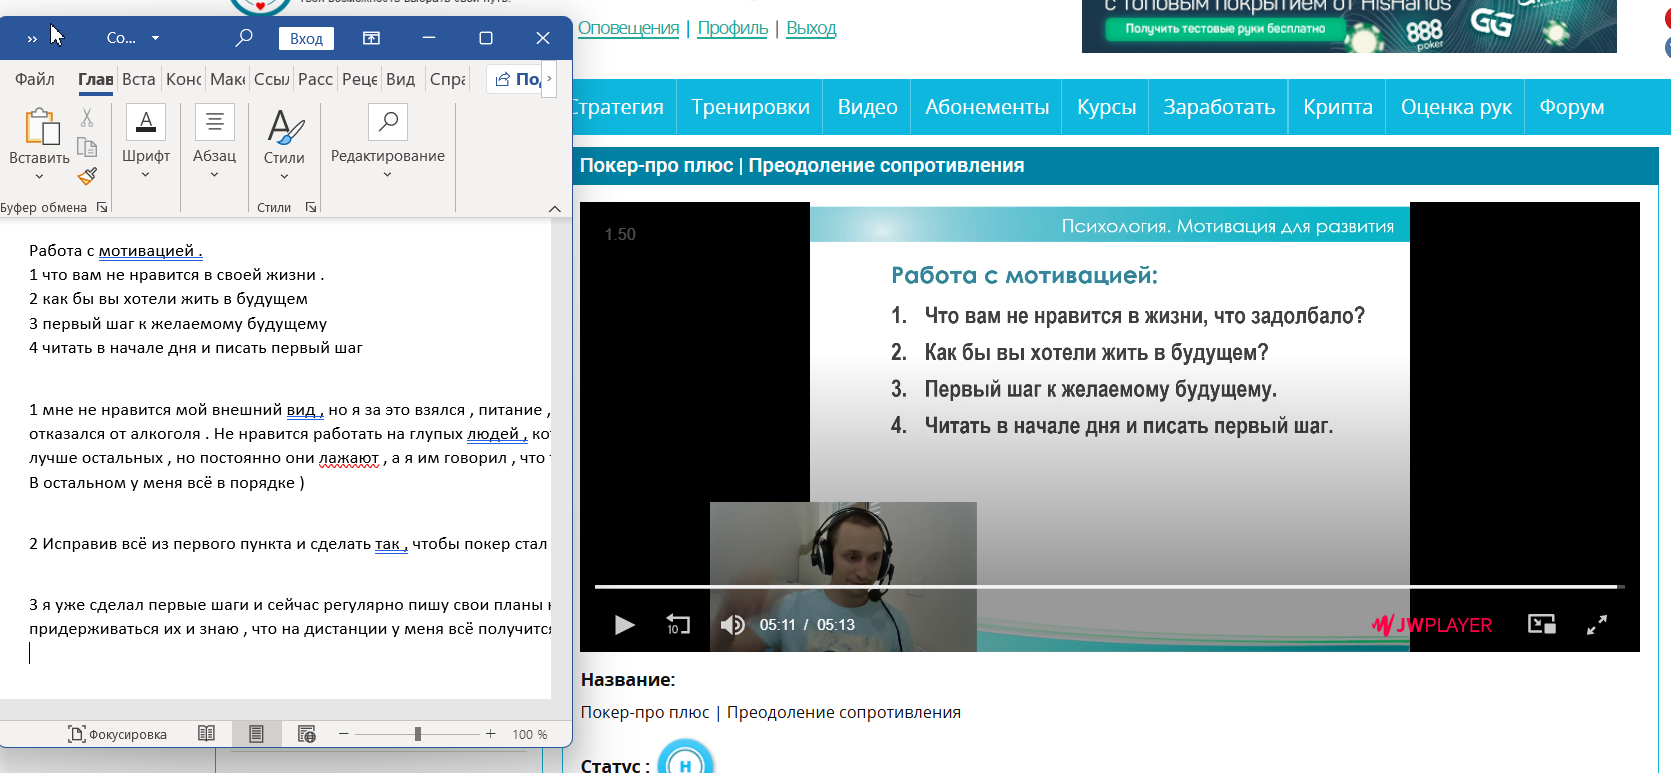Click the JW Player logo
Screen dimensions: 1671x773
point(1432,625)
